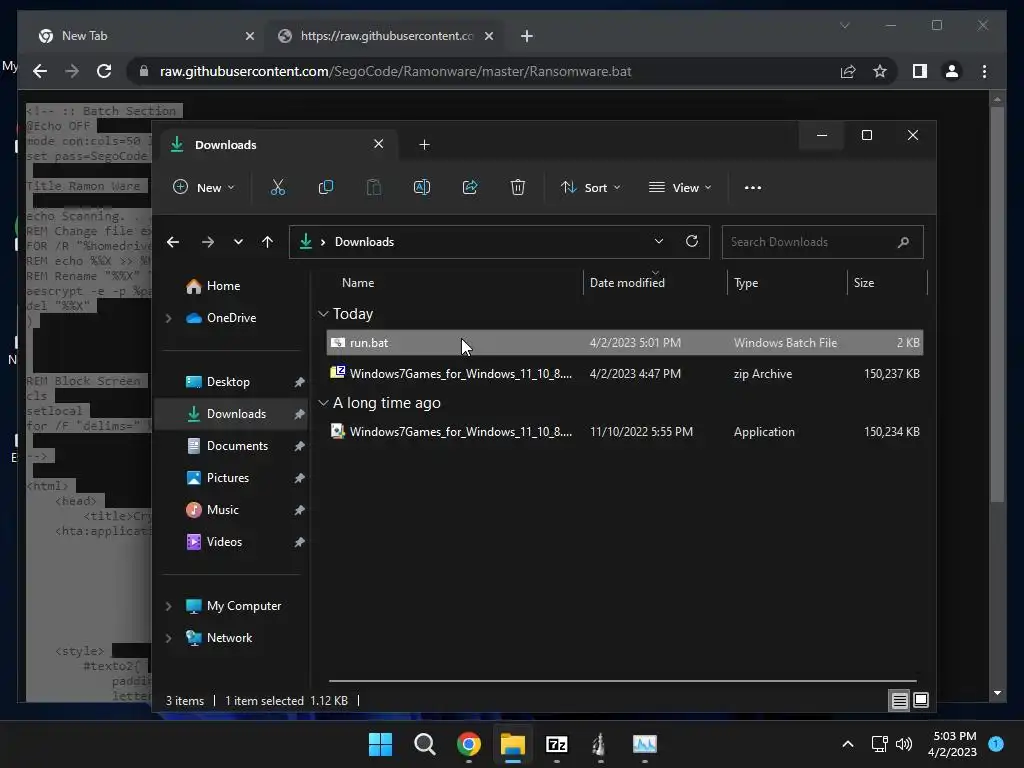Bookmark this page with the star icon
This screenshot has width=1024, height=768.
pos(880,71)
